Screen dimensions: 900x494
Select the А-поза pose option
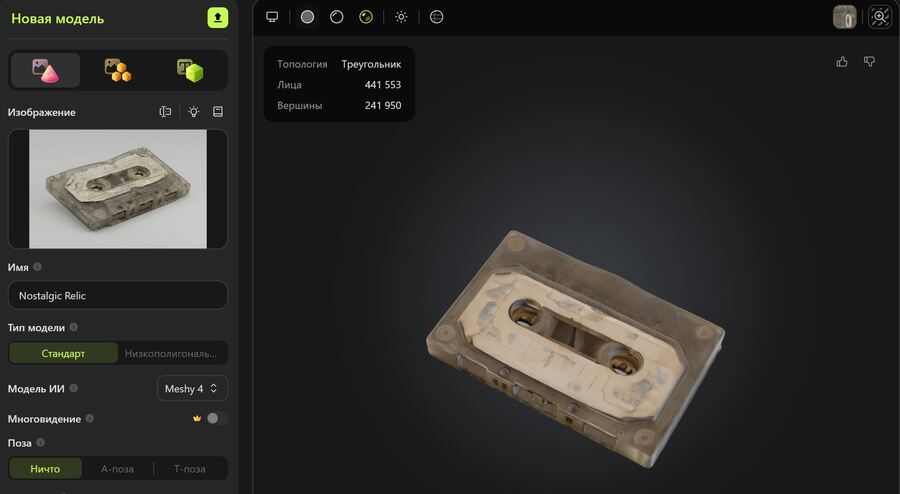(118, 469)
